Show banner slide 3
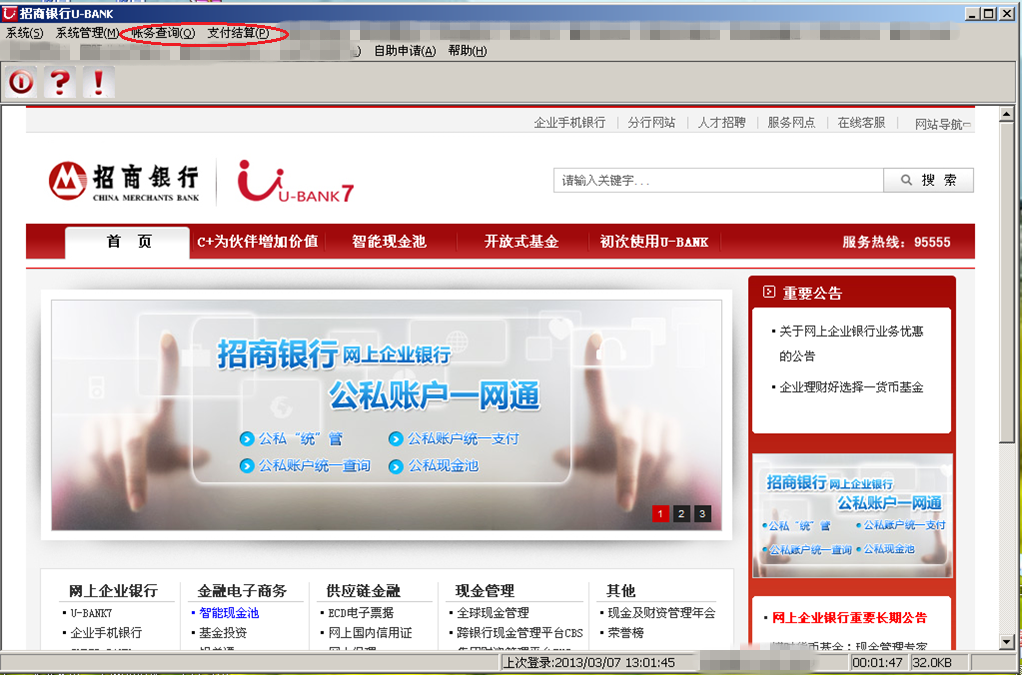 [702, 513]
